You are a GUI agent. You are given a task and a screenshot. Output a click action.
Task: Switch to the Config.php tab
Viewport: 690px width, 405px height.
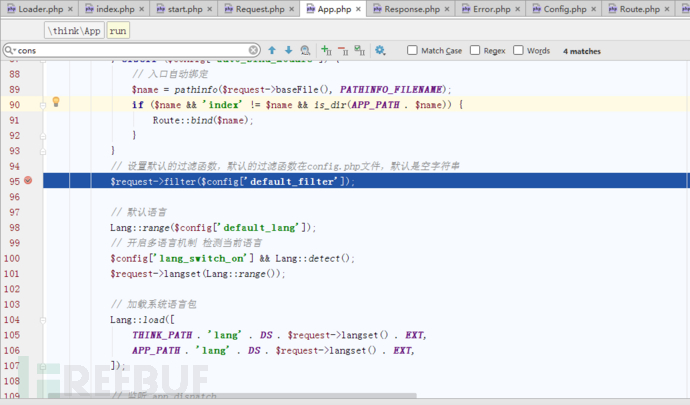[x=564, y=9]
